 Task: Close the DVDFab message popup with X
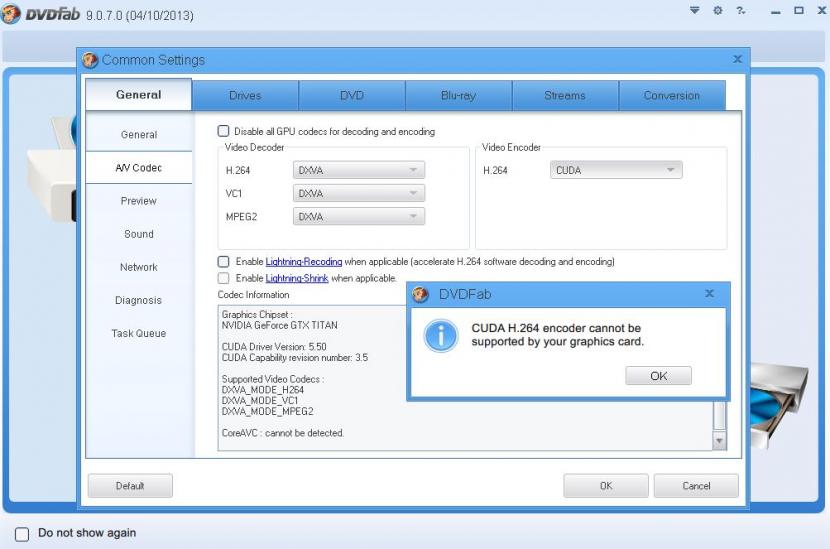(709, 294)
